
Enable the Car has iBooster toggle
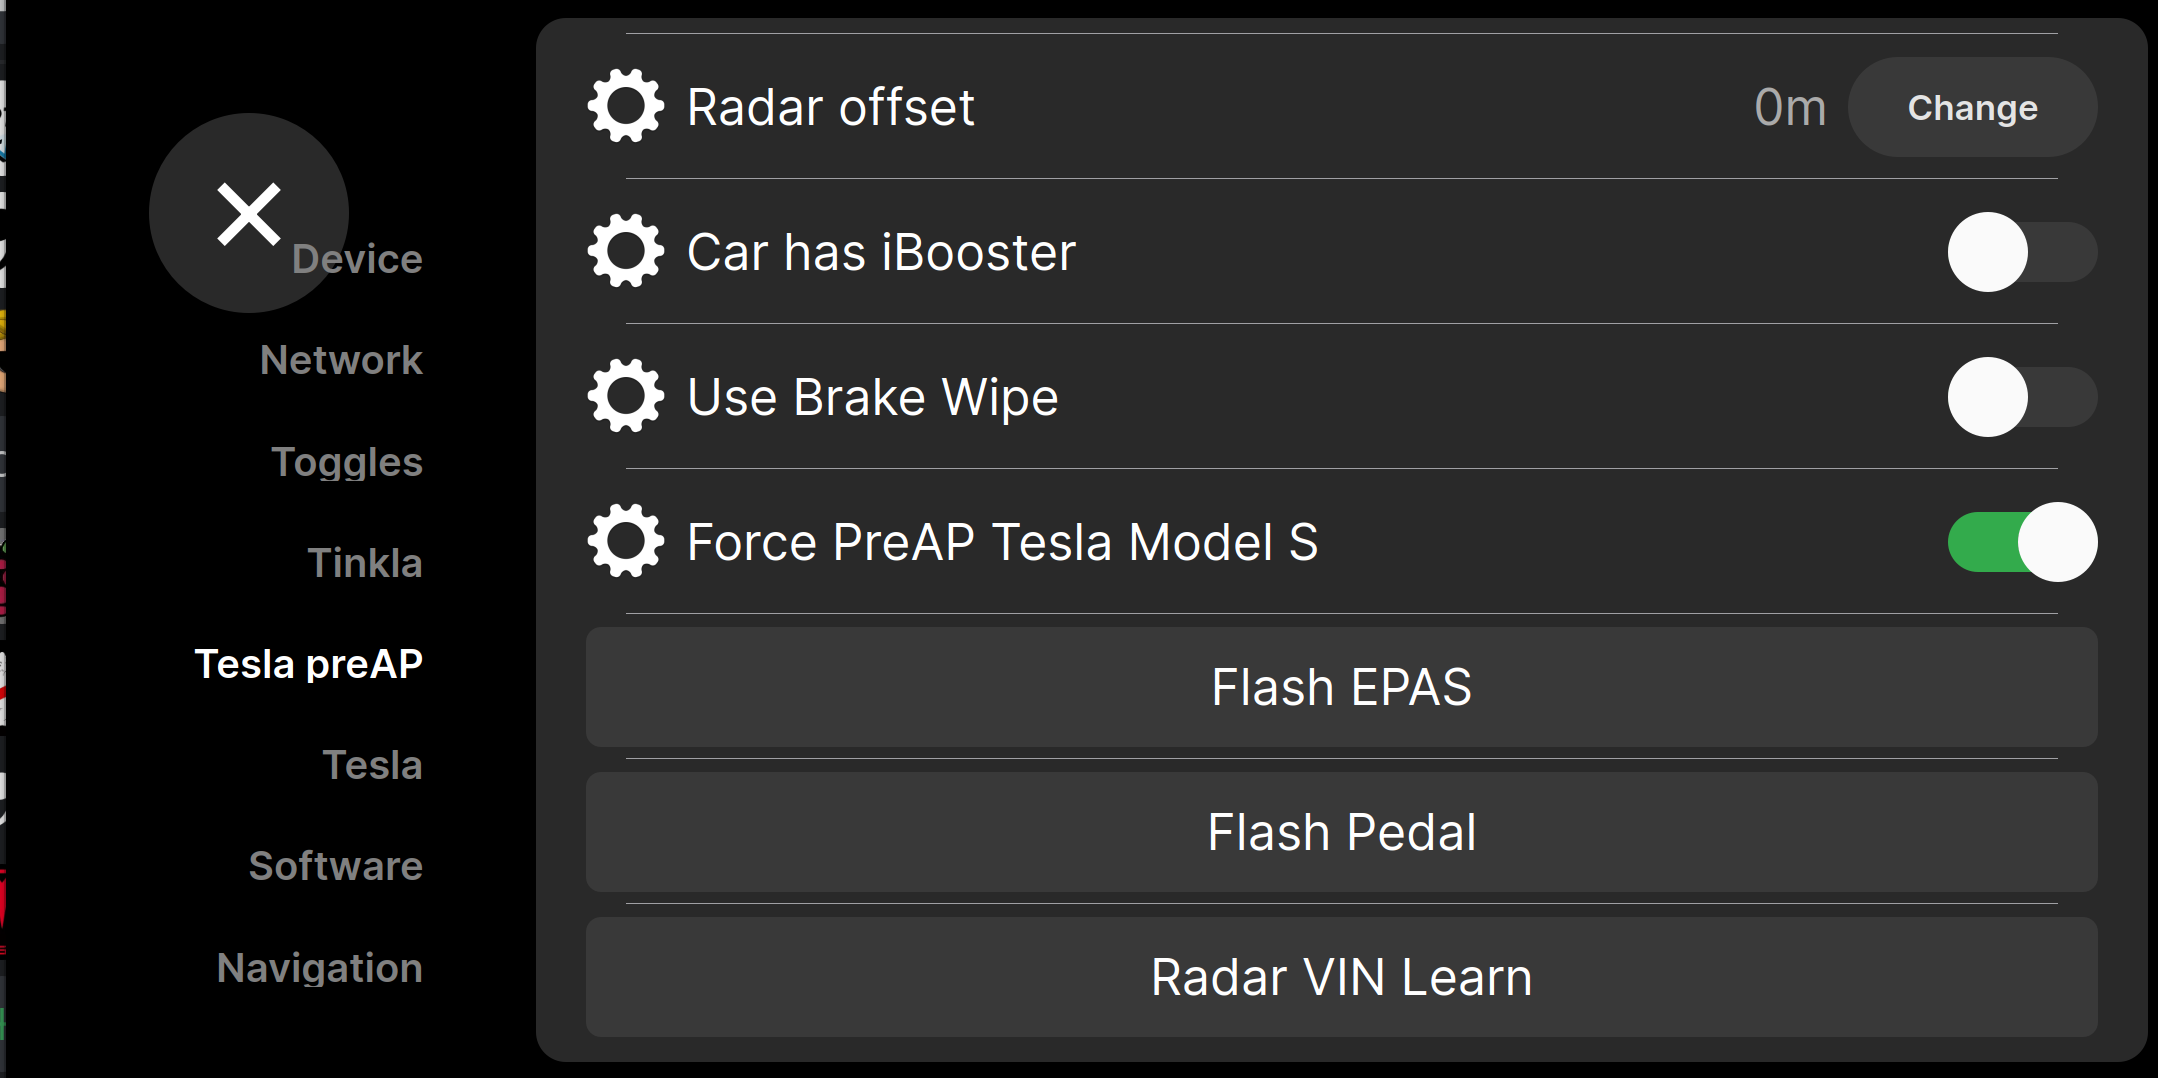2021,252
